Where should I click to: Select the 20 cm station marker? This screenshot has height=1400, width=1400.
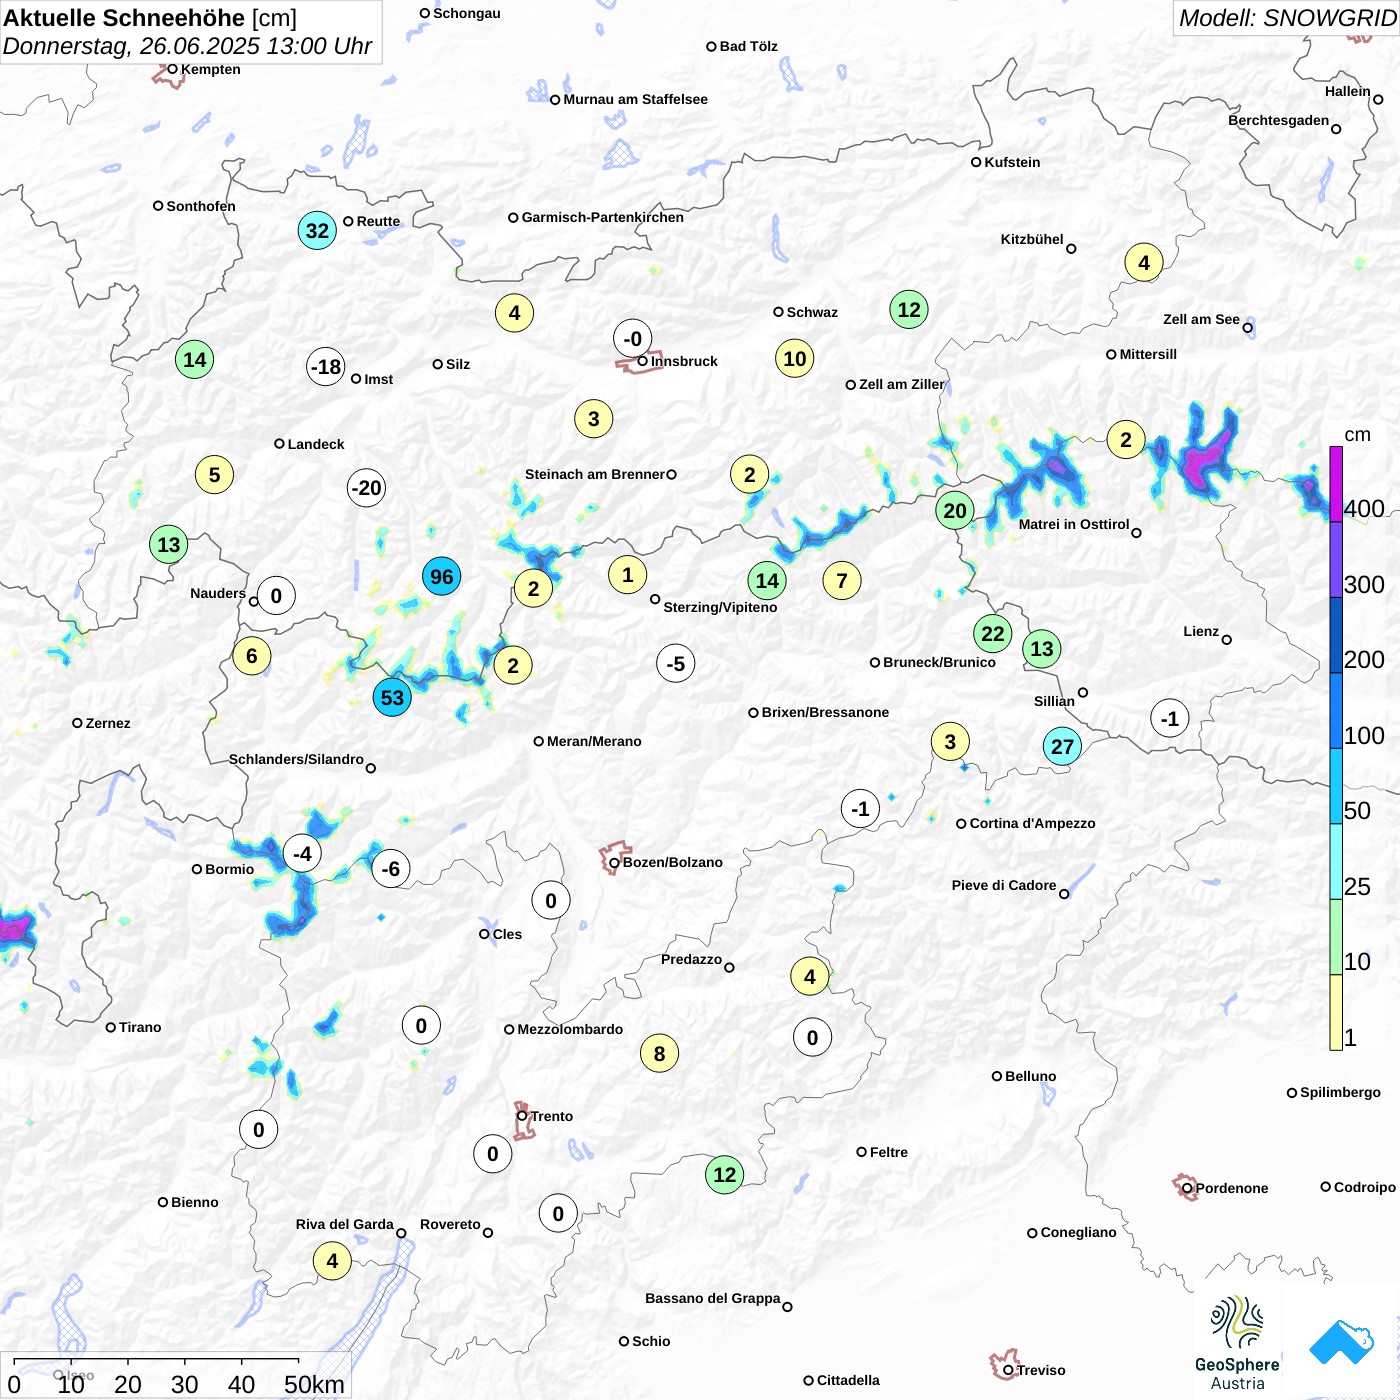tap(955, 511)
